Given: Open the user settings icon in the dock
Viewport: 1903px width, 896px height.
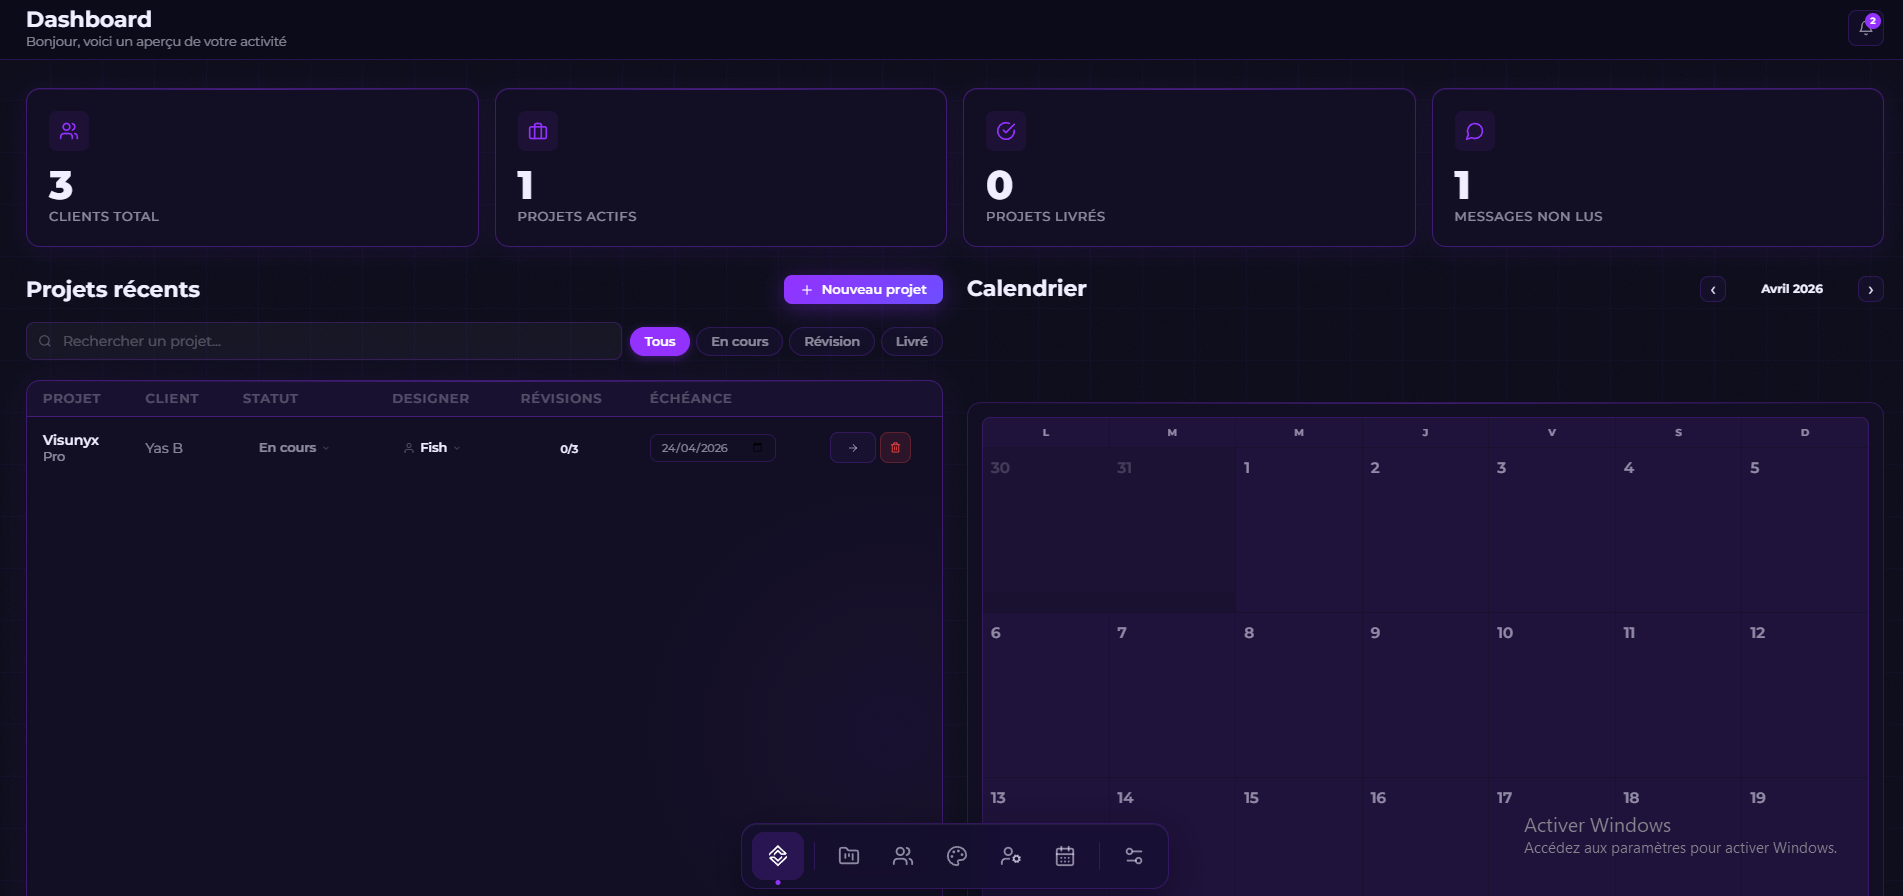Looking at the screenshot, I should (1011, 856).
